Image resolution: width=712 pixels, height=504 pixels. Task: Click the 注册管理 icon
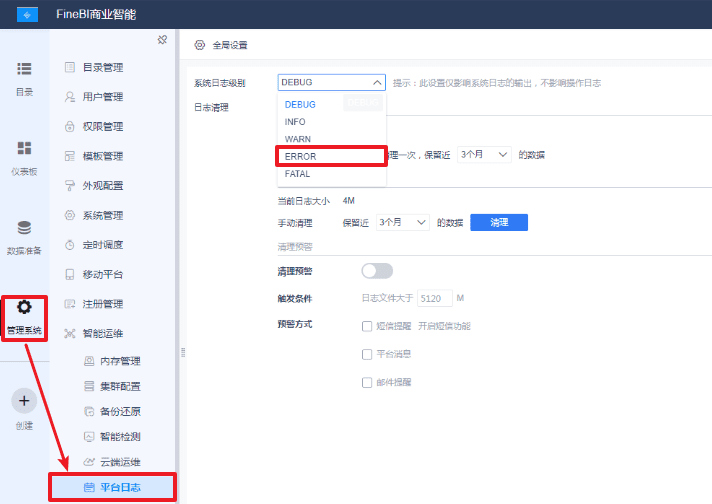69,304
